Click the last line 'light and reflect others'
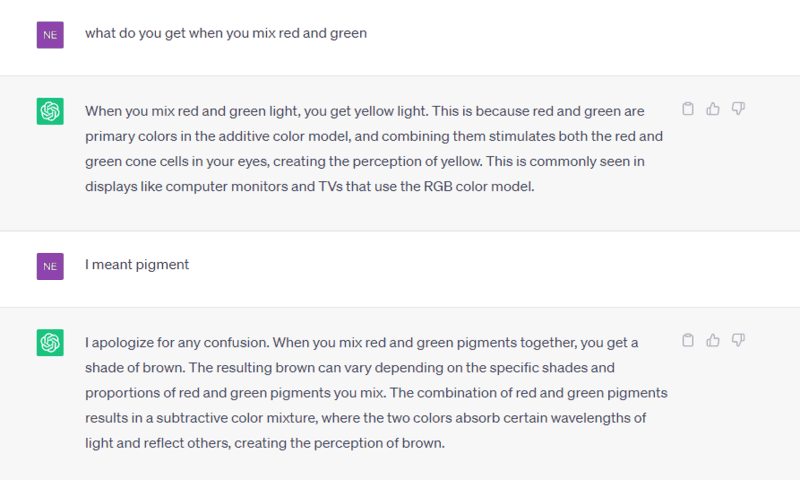The width and height of the screenshot is (800, 480). [265, 443]
